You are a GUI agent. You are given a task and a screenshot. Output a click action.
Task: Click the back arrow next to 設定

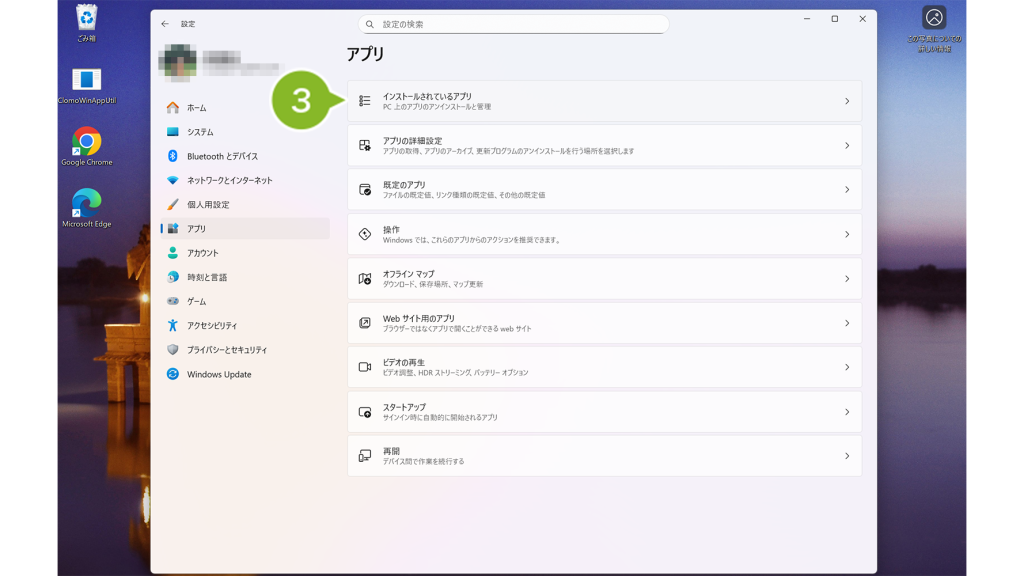tap(165, 24)
